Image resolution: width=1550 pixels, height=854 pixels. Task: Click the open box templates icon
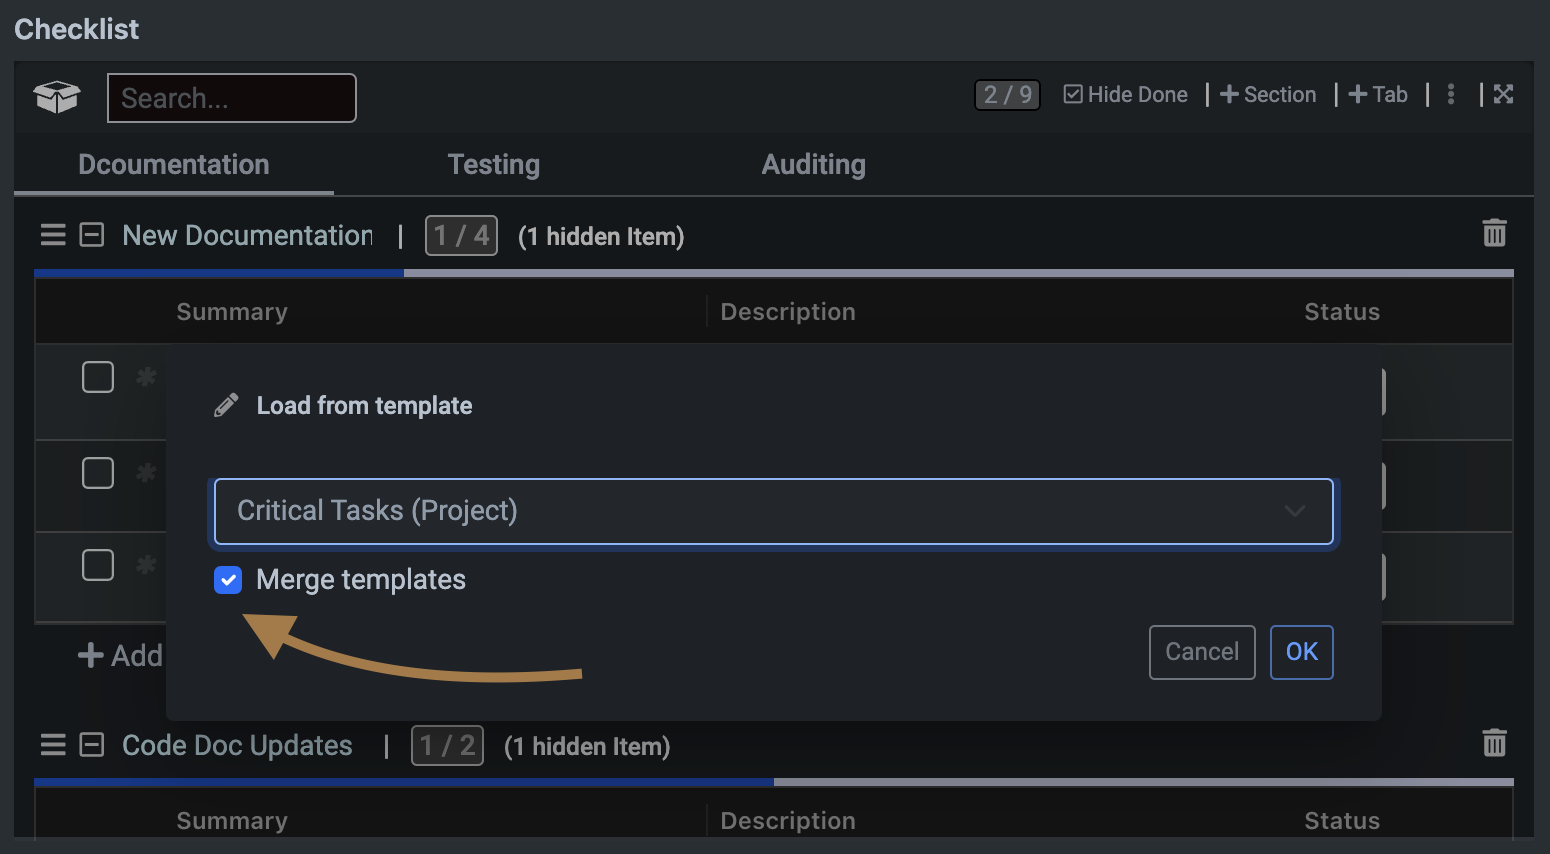[57, 97]
